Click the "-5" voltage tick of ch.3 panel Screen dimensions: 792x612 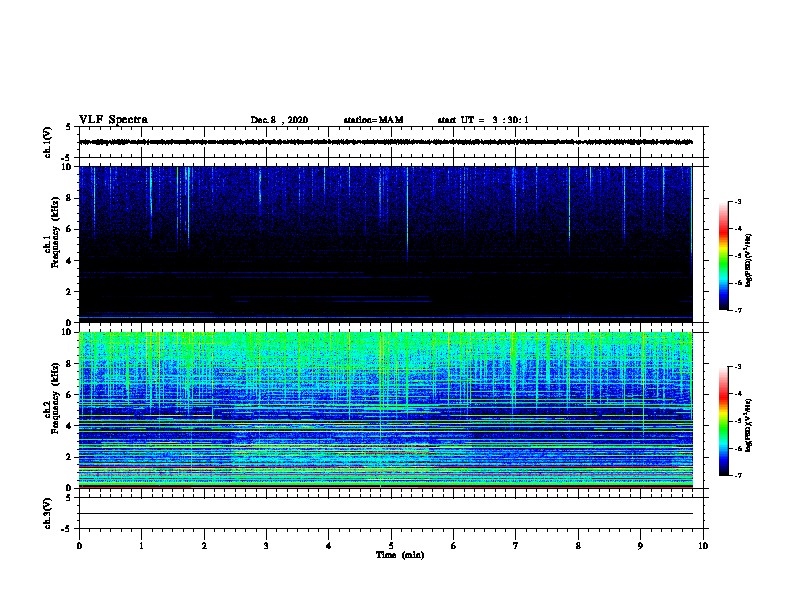(67, 529)
